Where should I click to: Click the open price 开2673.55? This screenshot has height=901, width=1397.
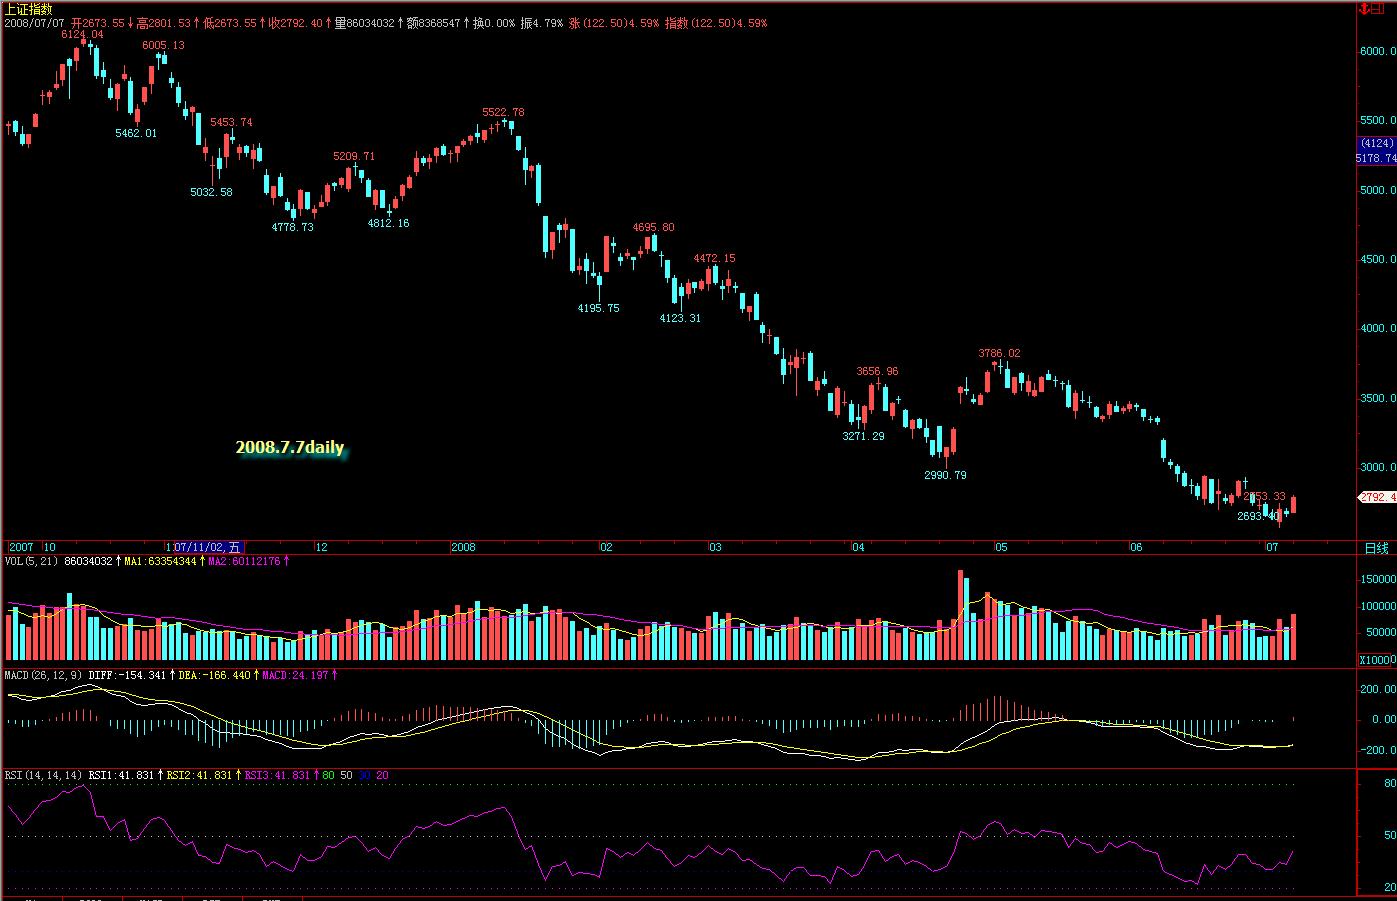pyautogui.click(x=98, y=23)
